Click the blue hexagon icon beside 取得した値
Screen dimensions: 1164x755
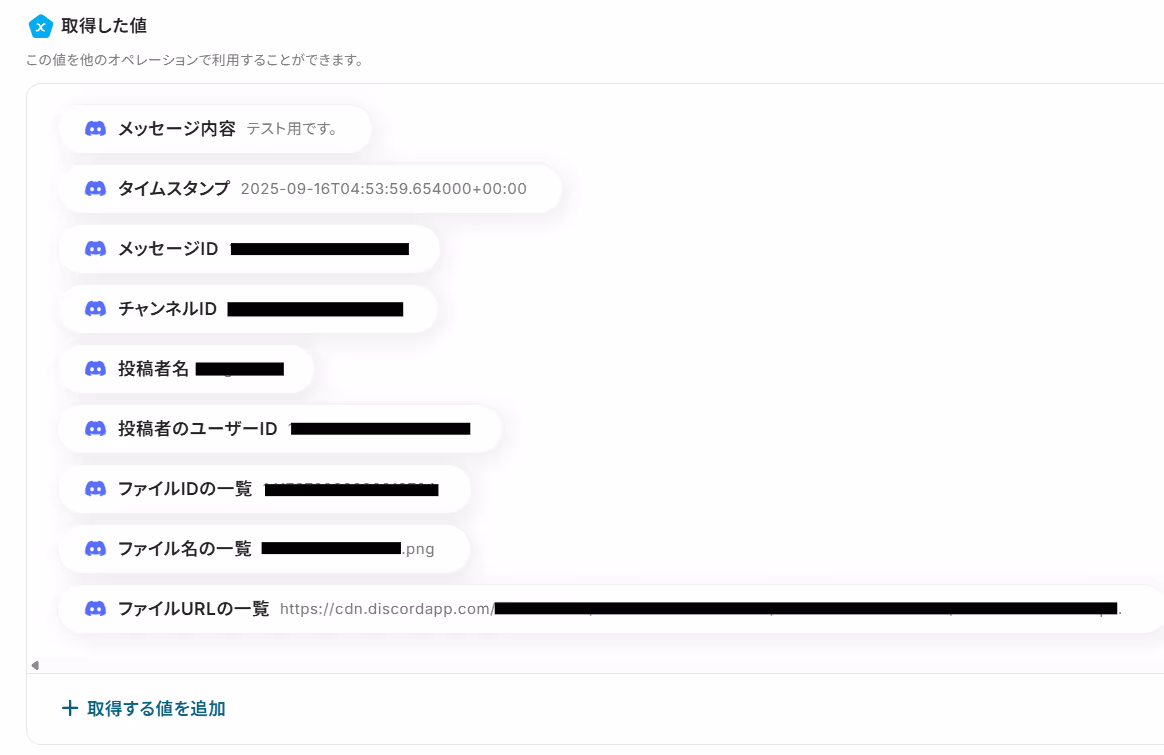(40, 27)
